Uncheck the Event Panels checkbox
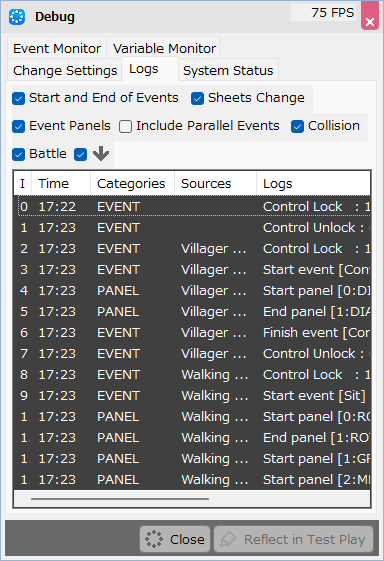 tap(18, 126)
